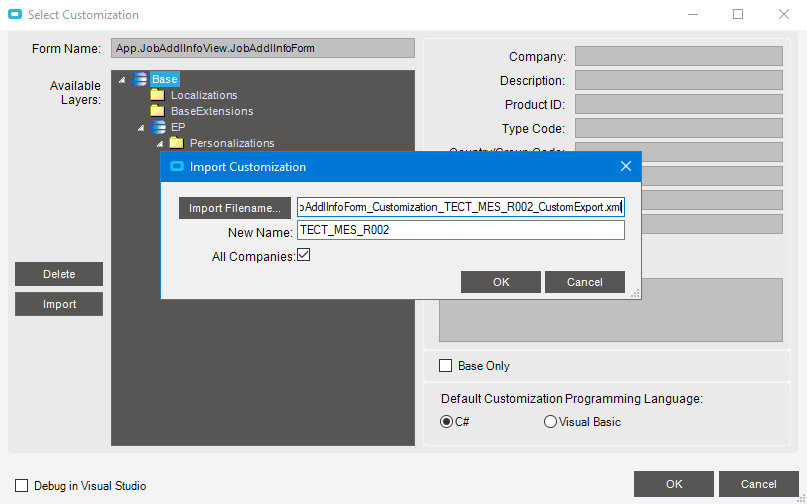Select the C# radio button
The width and height of the screenshot is (807, 504).
pyautogui.click(x=446, y=422)
